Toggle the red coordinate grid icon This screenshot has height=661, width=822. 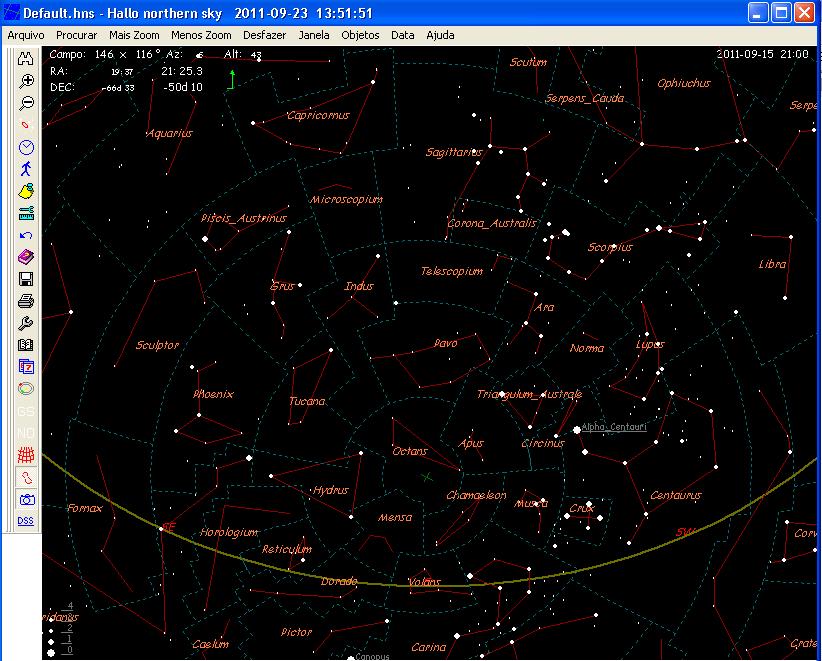pos(26,455)
